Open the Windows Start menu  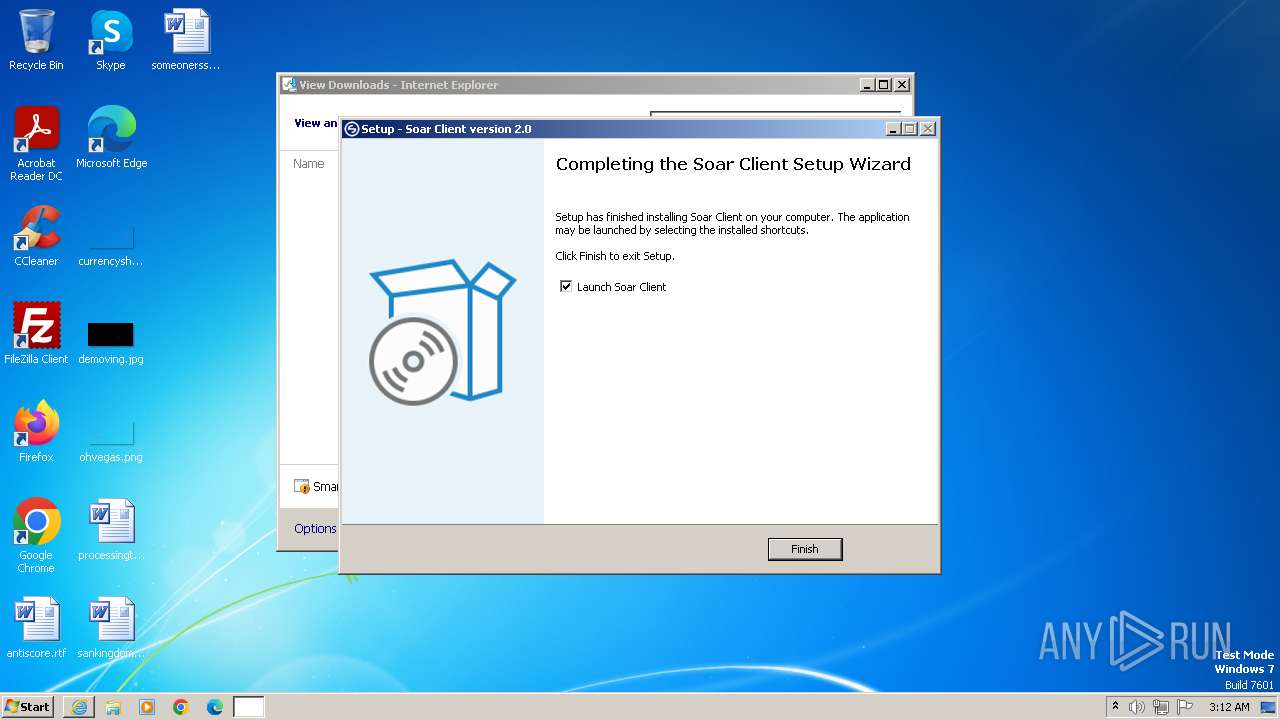(27, 707)
